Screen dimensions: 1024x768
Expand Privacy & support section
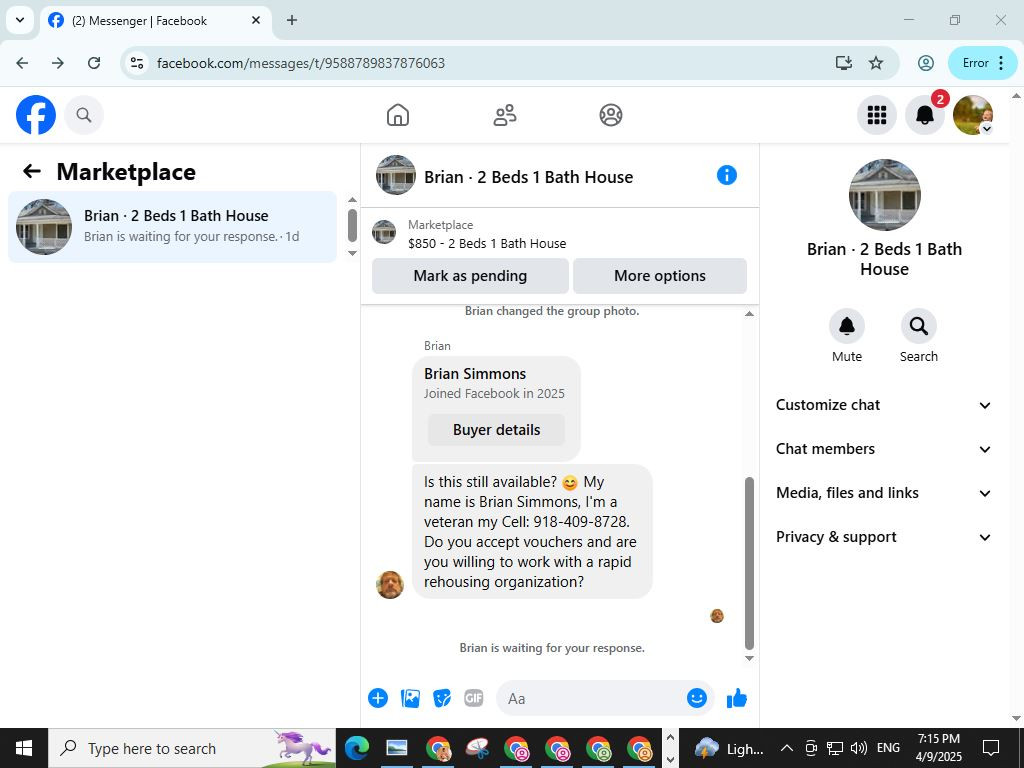tap(884, 537)
